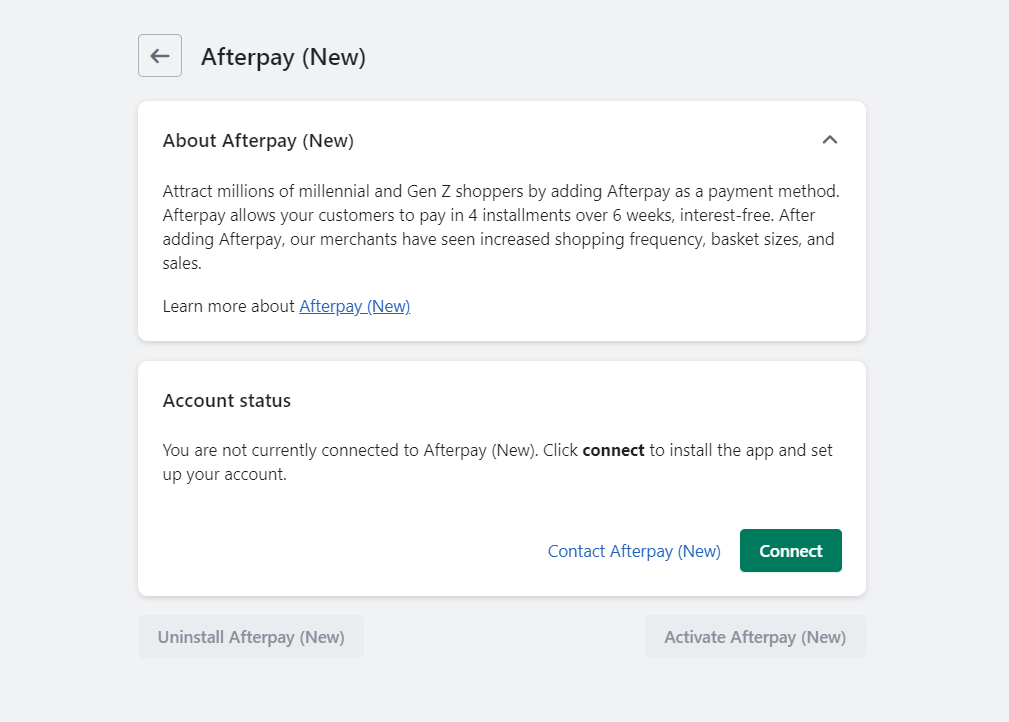Reach Afterpay support via Contact Afterpay (New)
Viewport: 1009px width, 722px height.
tap(633, 550)
